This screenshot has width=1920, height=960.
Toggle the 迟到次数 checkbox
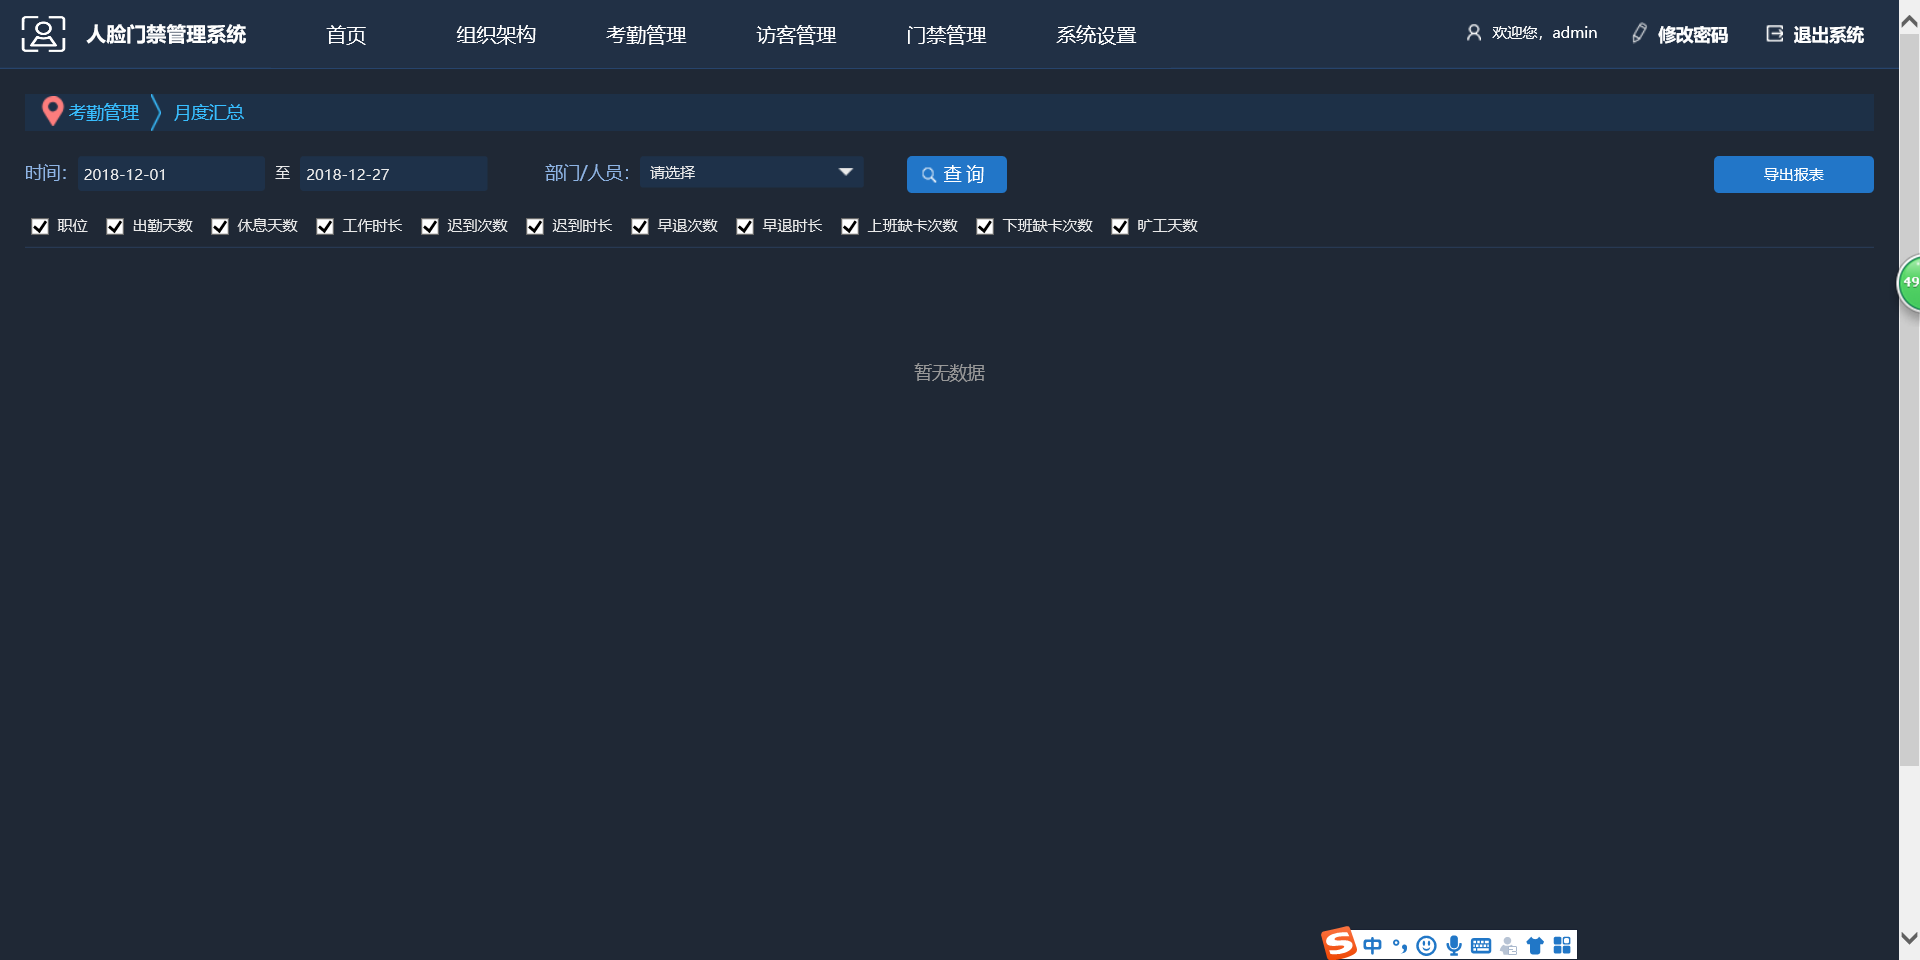(x=430, y=227)
